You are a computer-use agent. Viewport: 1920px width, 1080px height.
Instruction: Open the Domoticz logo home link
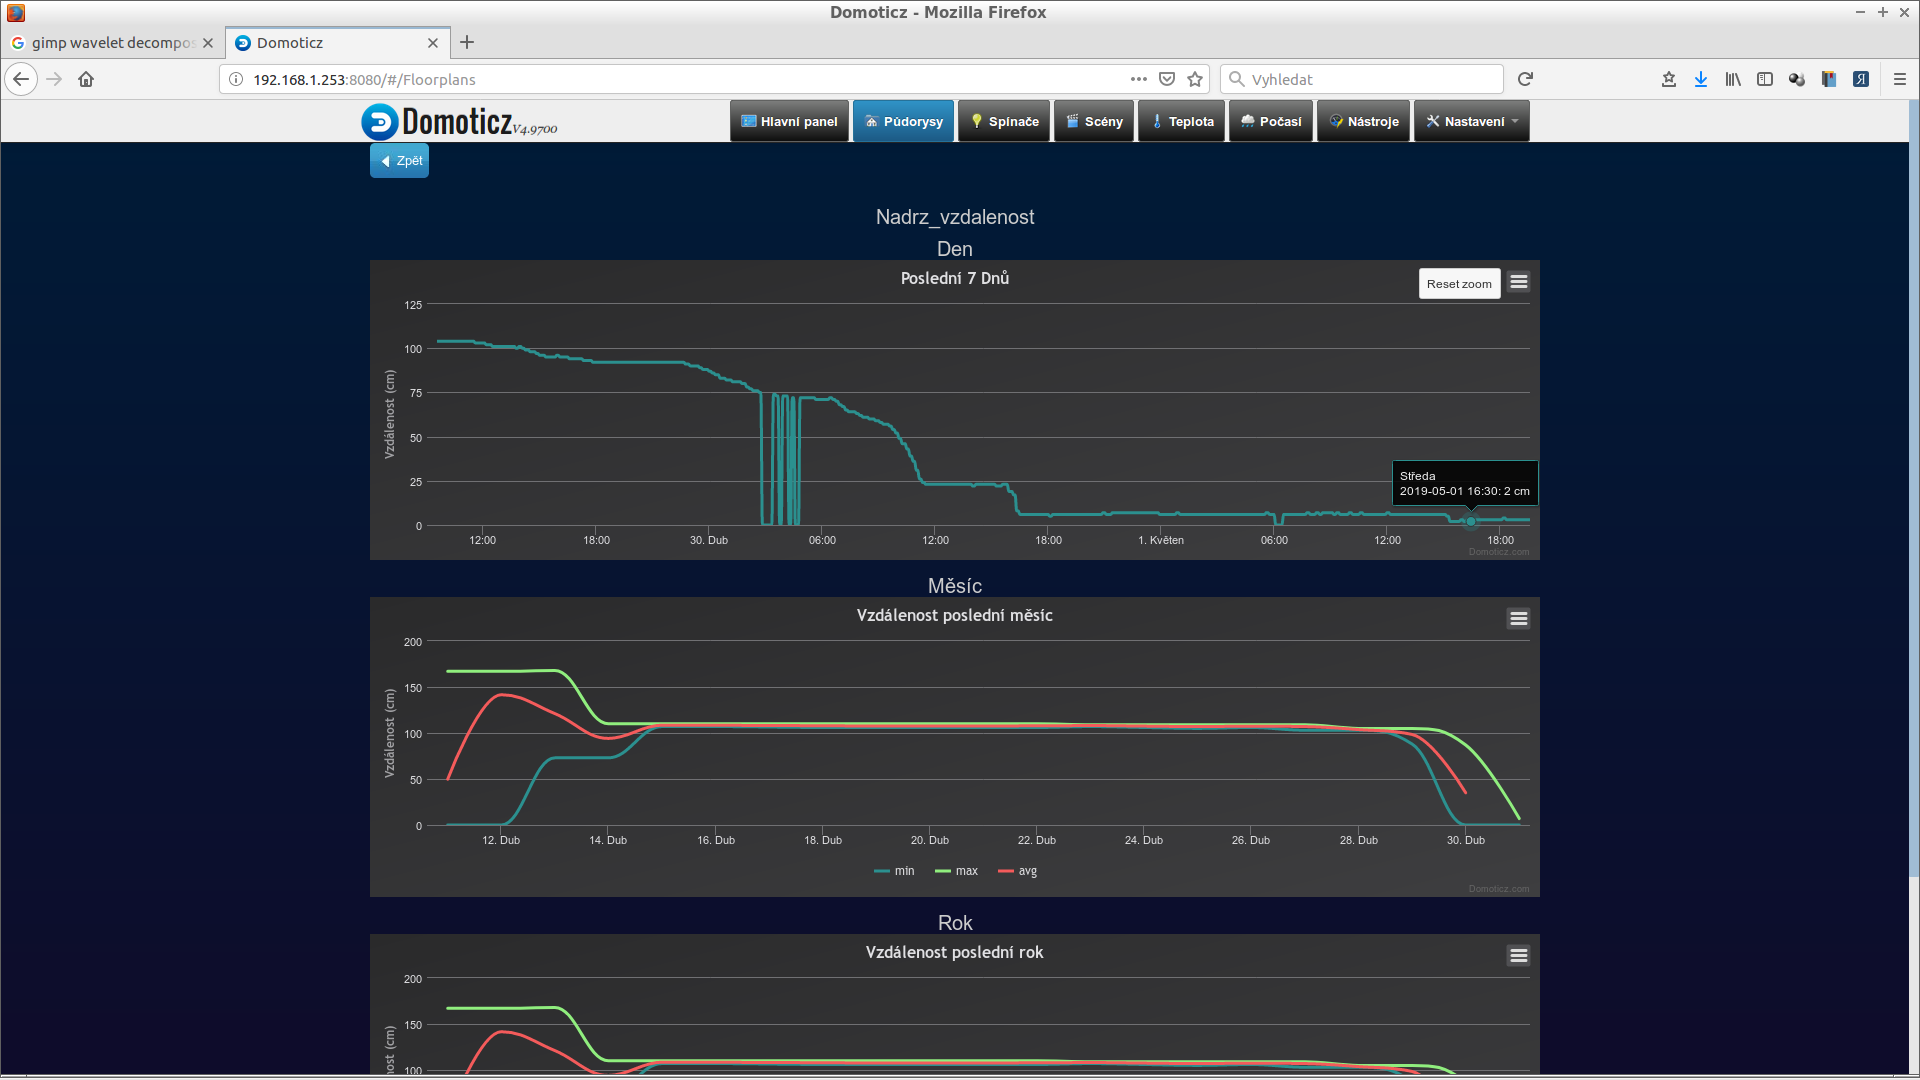[457, 122]
